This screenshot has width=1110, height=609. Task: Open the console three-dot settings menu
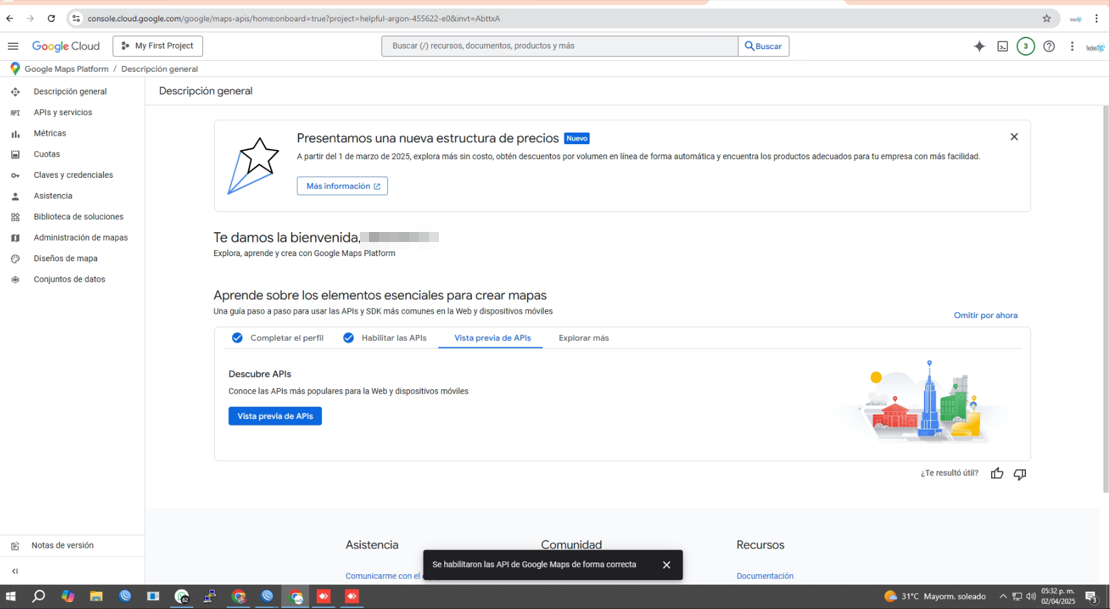(1072, 46)
